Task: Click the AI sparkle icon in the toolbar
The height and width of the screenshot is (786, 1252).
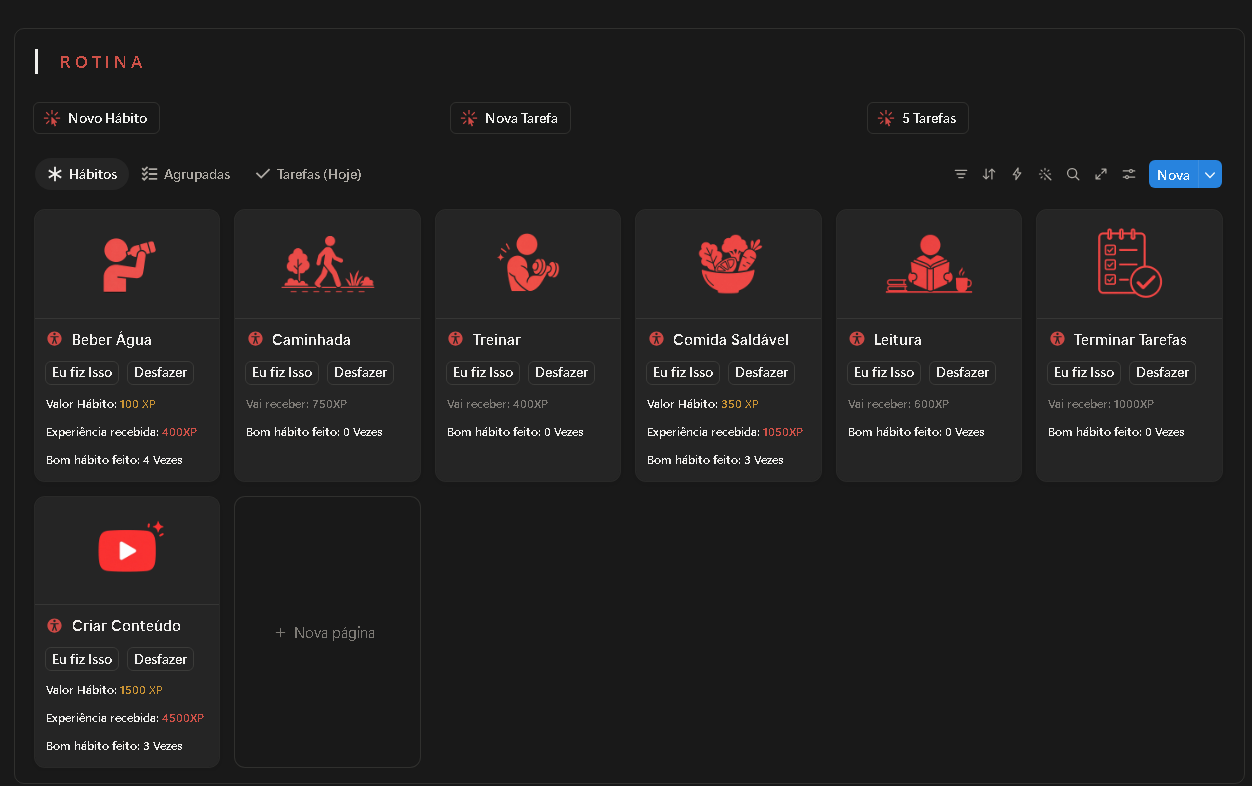Action: click(1045, 174)
